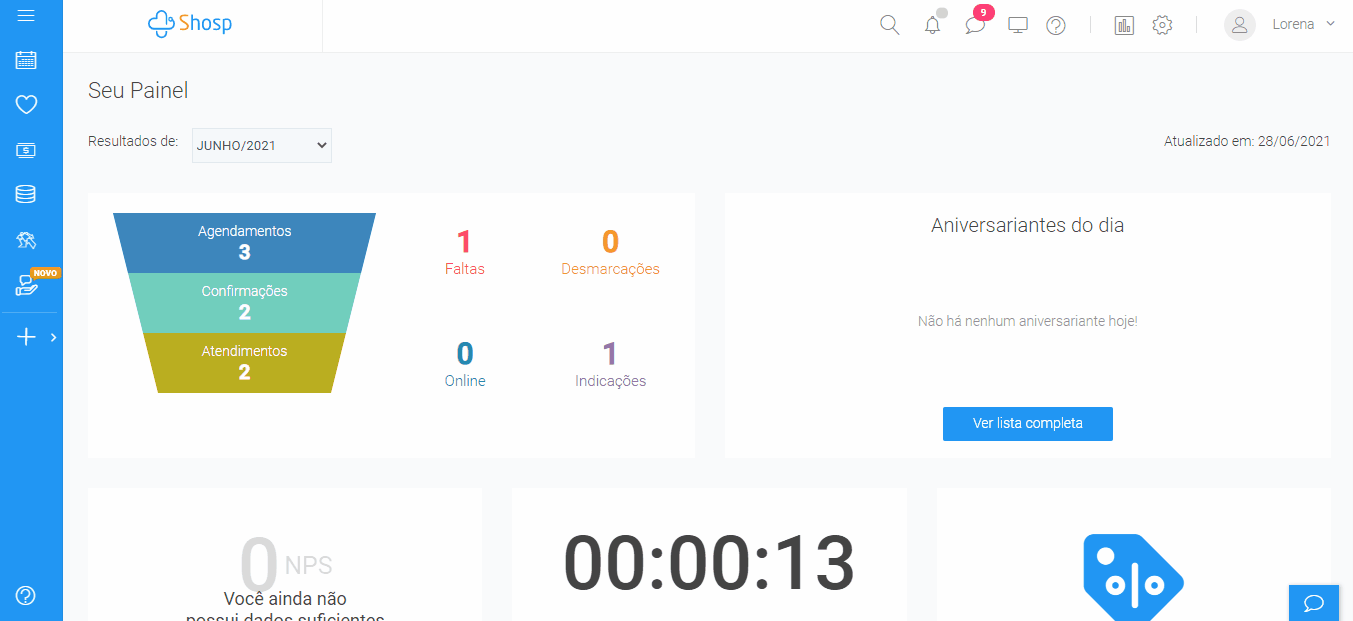Click the Ver lista completa button

[1027, 423]
